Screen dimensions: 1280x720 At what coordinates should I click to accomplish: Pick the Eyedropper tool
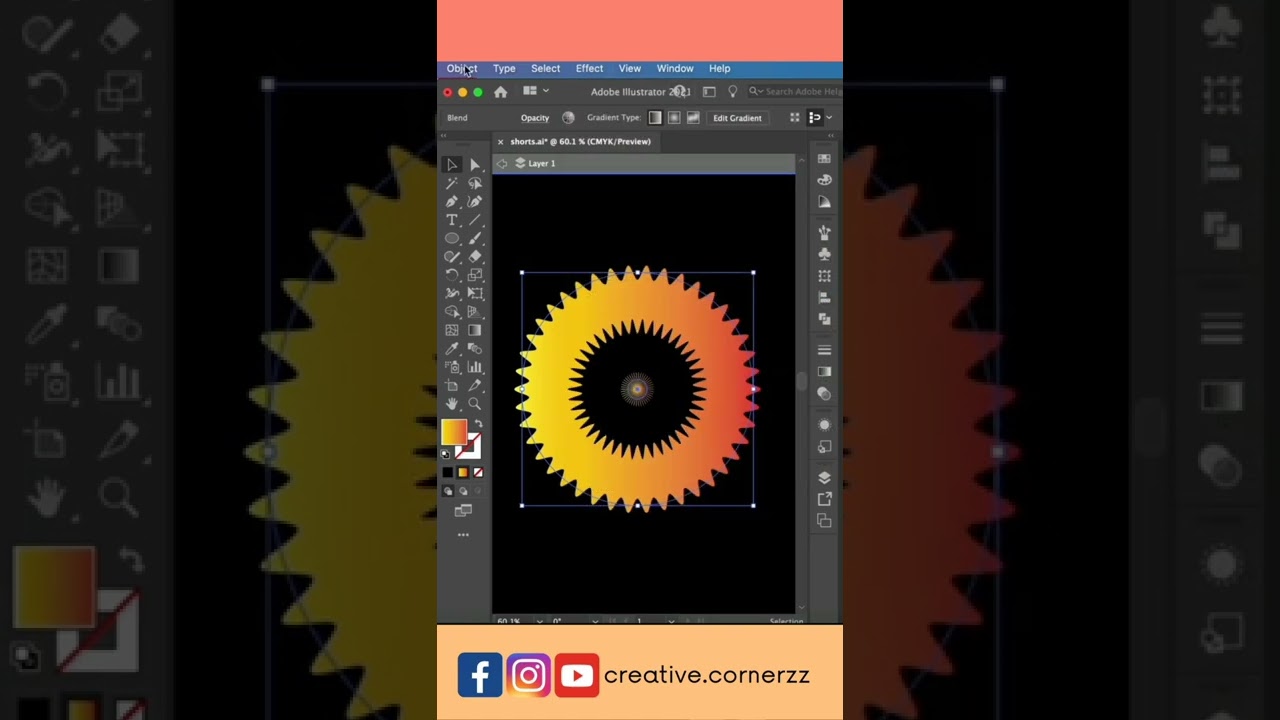coord(452,349)
